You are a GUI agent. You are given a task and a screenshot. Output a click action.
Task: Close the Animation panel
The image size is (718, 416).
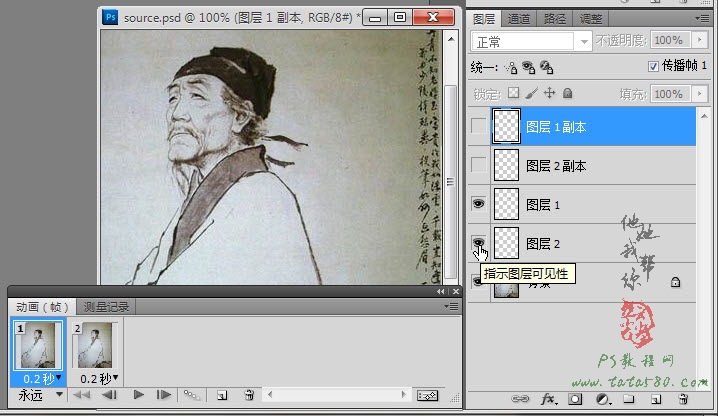tap(456, 291)
